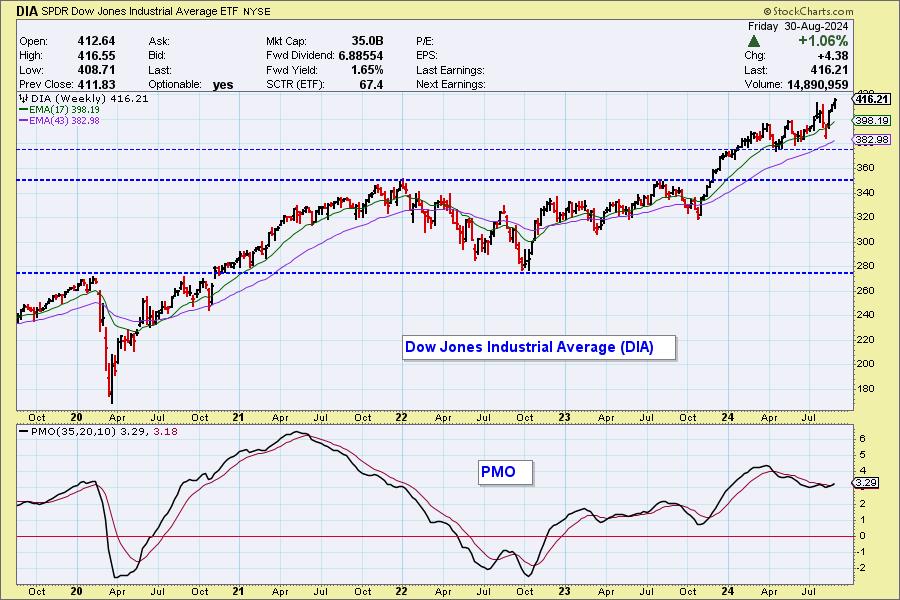Viewport: 900px width, 600px height.
Task: Select the Volume value 14,890,959
Action: (x=817, y=84)
